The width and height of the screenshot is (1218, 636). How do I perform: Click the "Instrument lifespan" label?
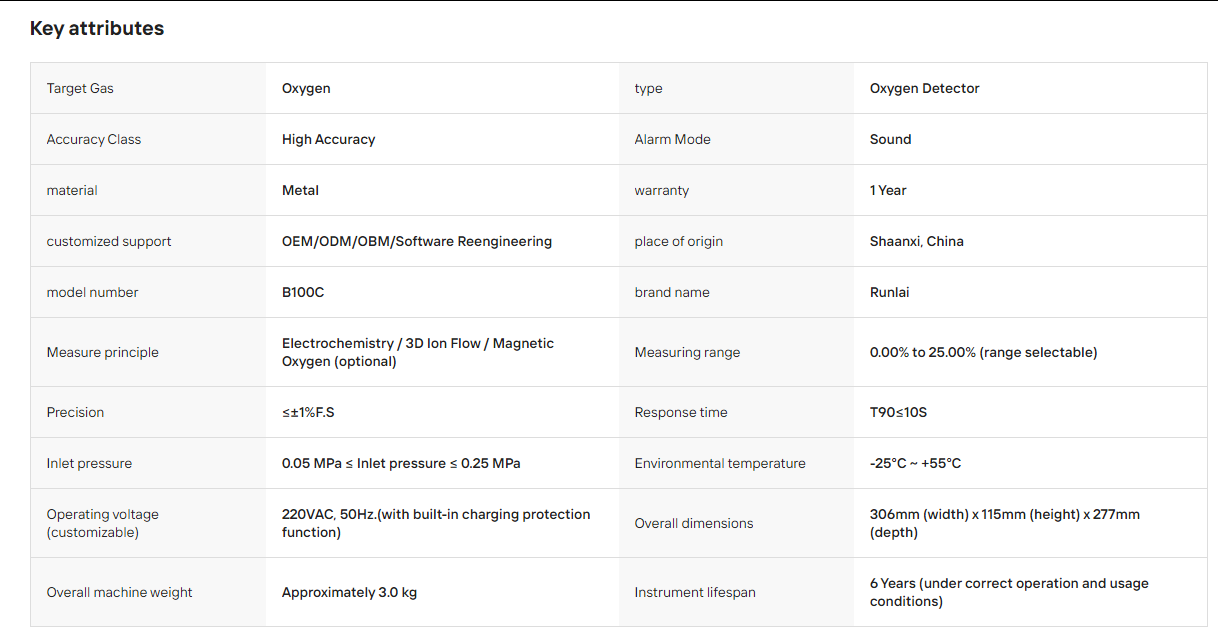pos(695,592)
